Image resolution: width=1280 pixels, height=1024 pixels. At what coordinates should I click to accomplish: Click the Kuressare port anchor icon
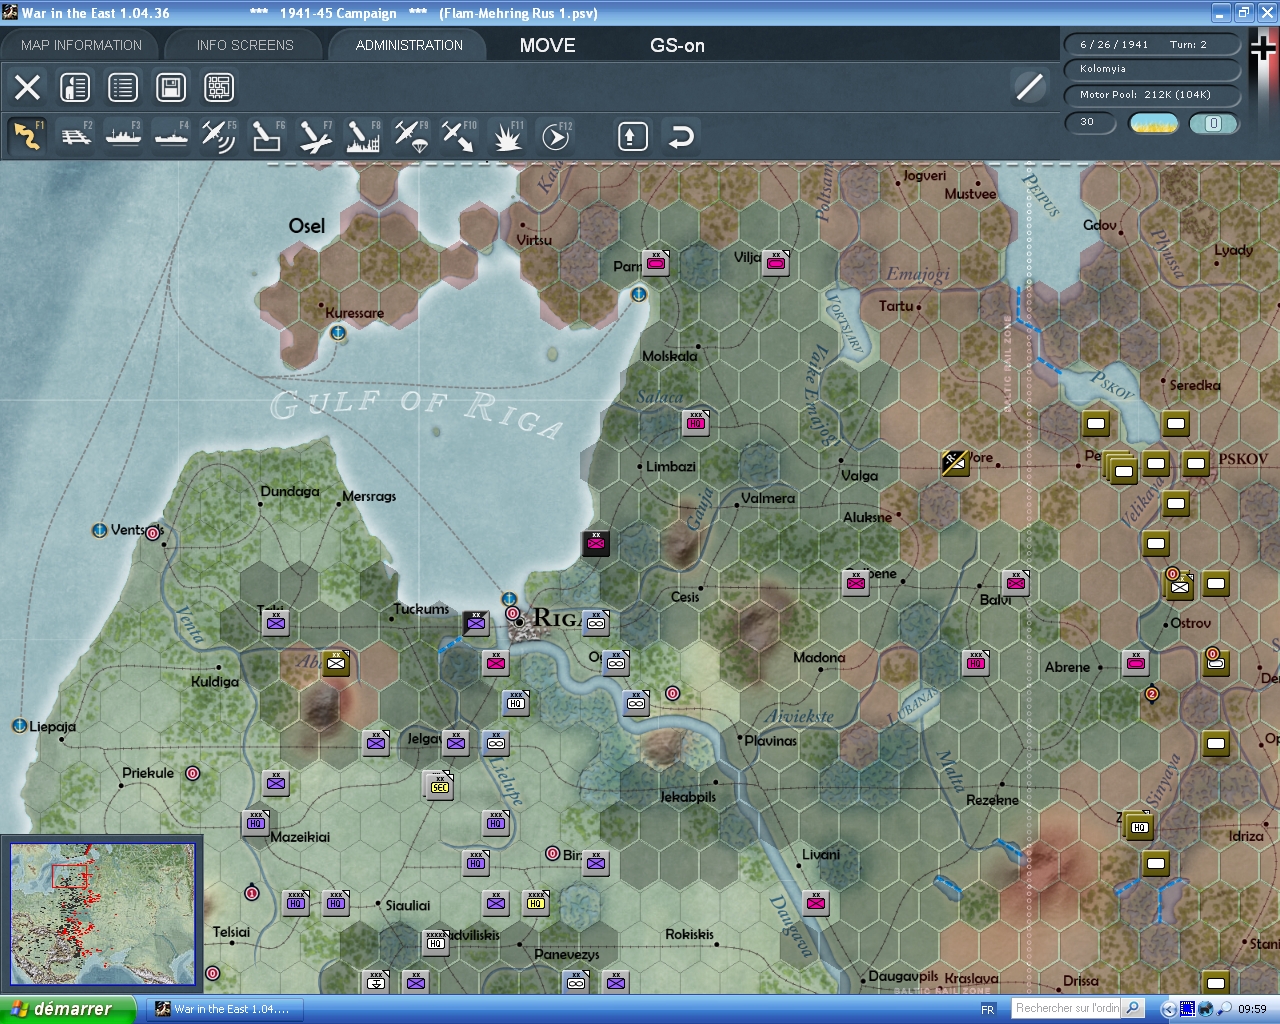pyautogui.click(x=338, y=333)
